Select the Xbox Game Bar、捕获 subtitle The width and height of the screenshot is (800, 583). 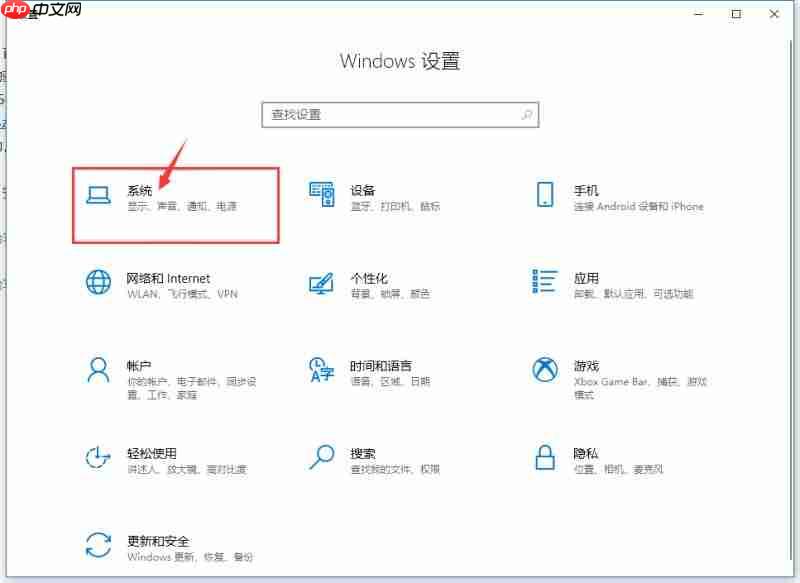[638, 381]
